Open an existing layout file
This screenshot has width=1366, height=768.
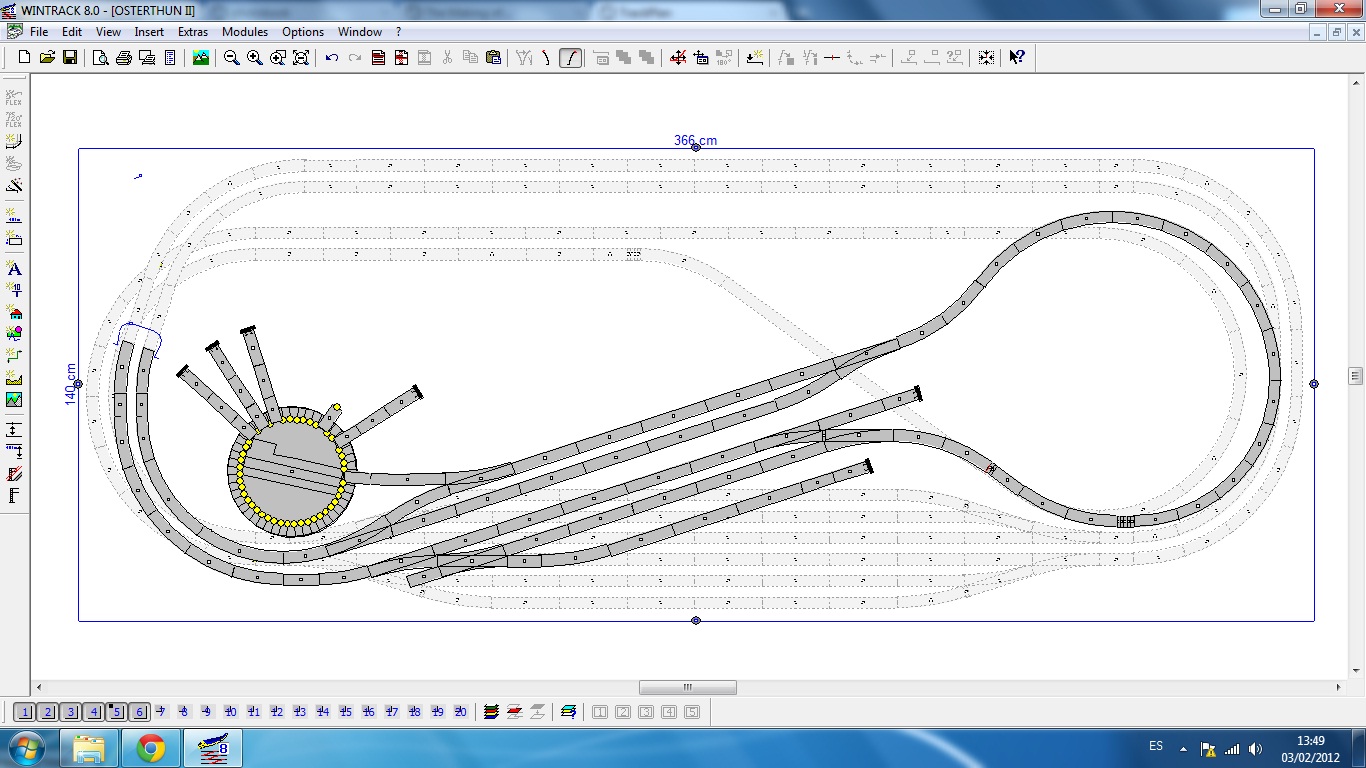pyautogui.click(x=47, y=58)
